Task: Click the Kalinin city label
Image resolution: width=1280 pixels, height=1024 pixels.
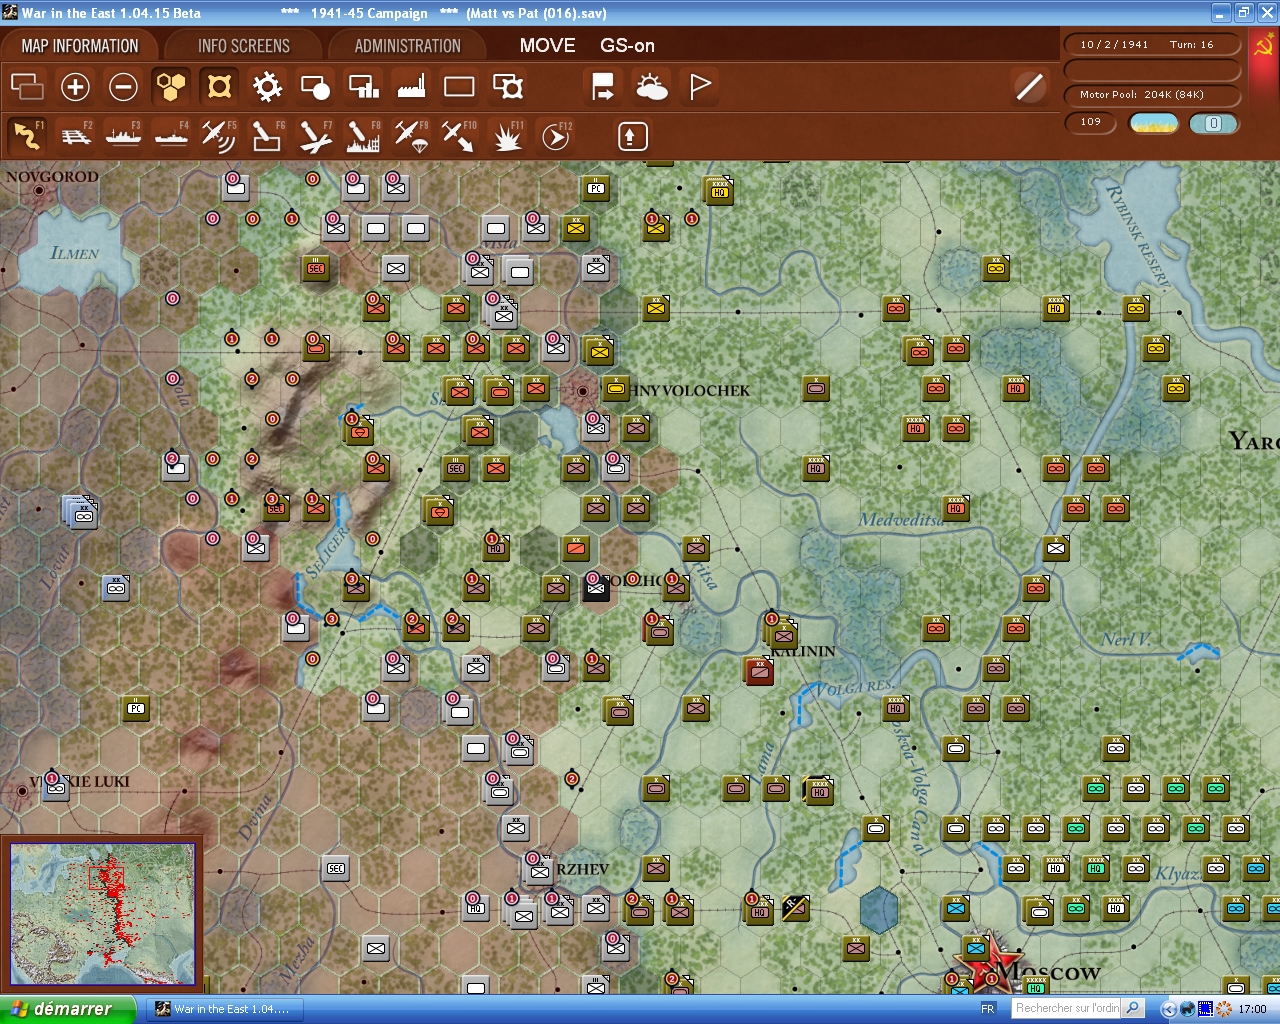Action: [x=802, y=651]
